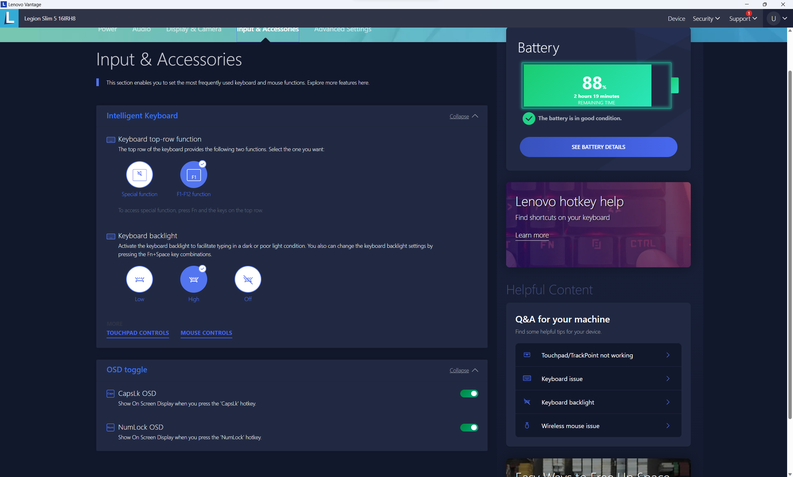793x477 pixels.
Task: Open the Touchpad Controls link
Action: pyautogui.click(x=138, y=333)
